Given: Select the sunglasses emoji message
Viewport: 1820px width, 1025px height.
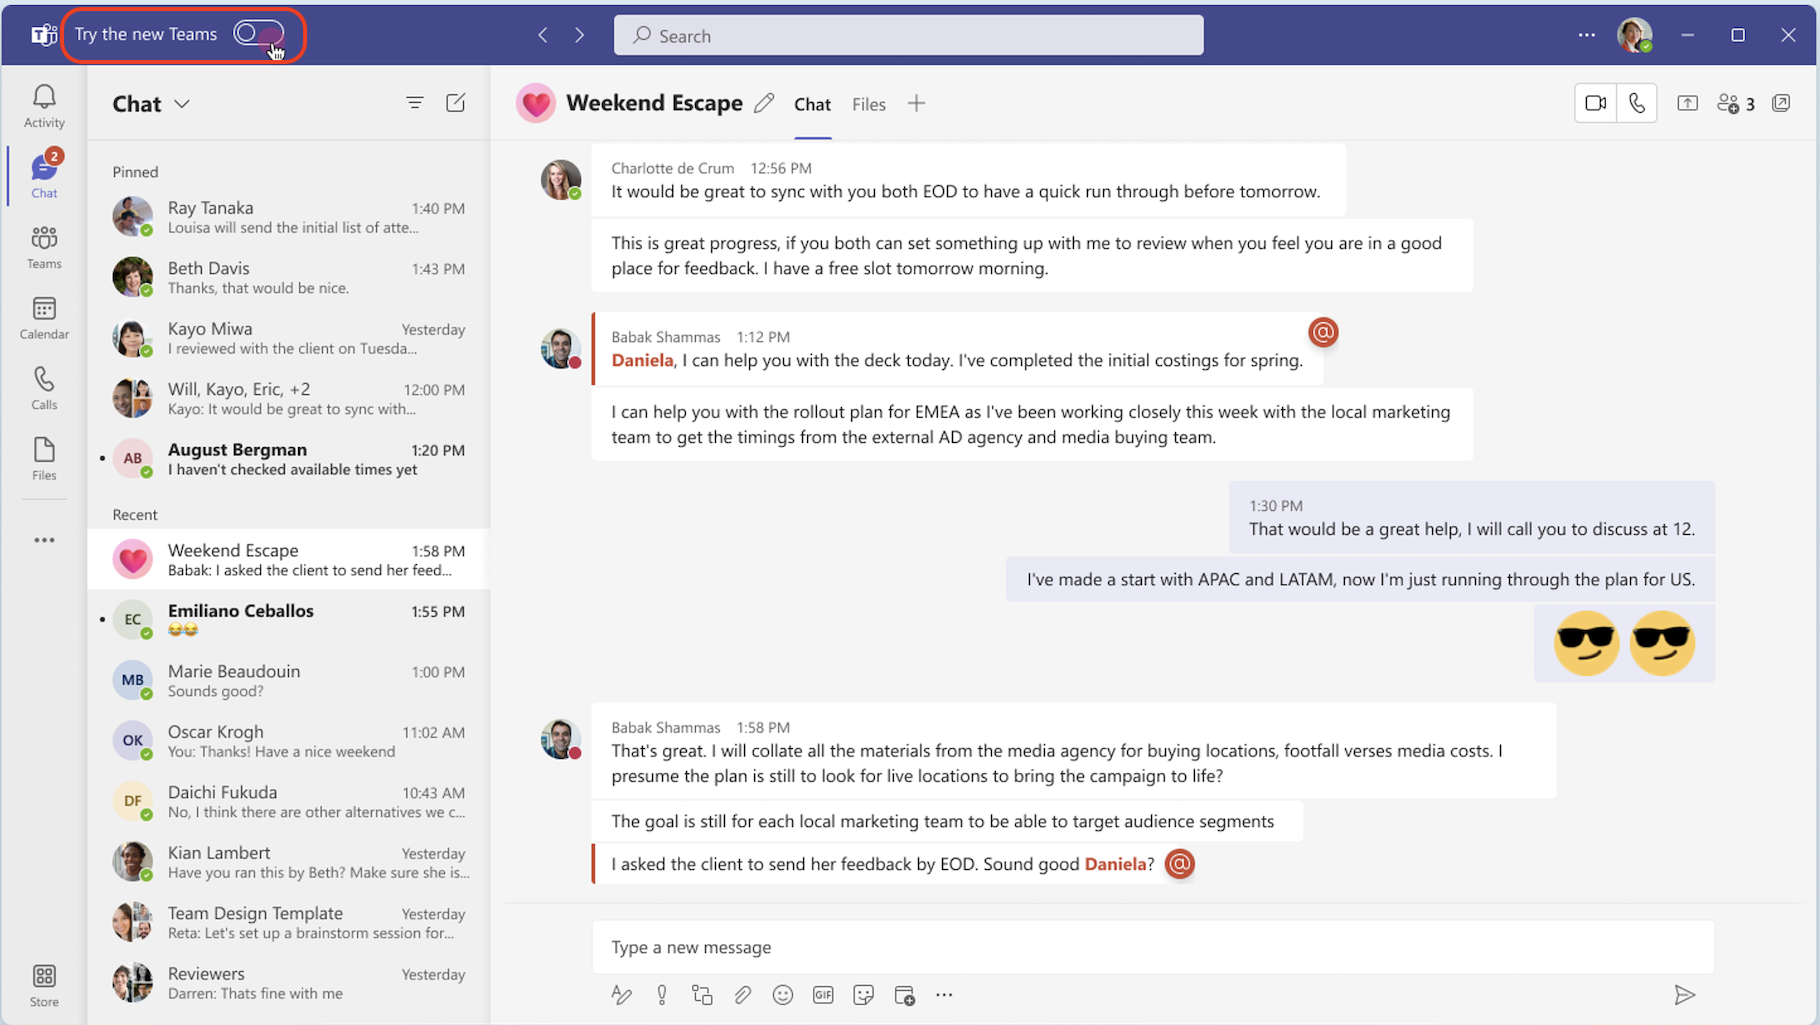Looking at the screenshot, I should (1624, 643).
